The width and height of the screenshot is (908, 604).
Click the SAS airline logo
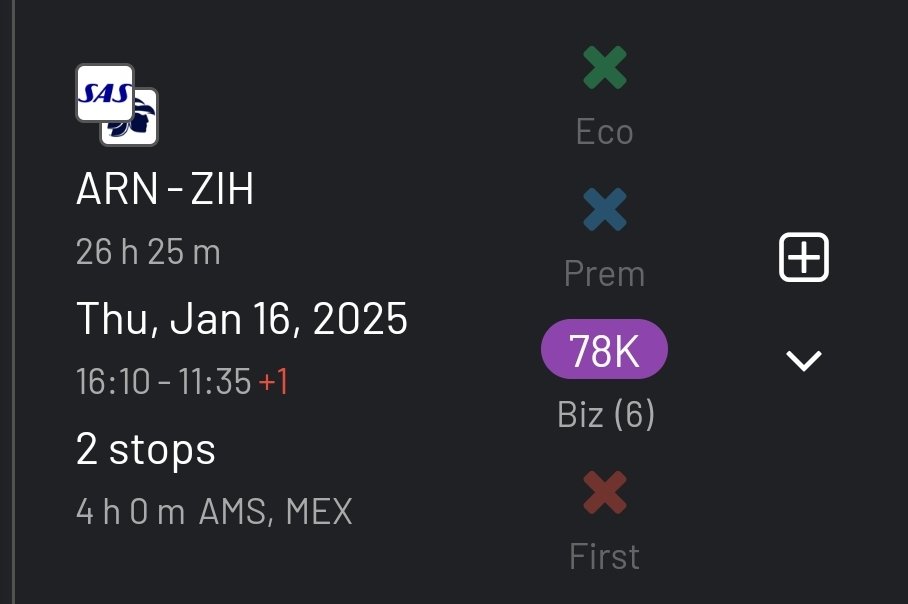click(103, 91)
